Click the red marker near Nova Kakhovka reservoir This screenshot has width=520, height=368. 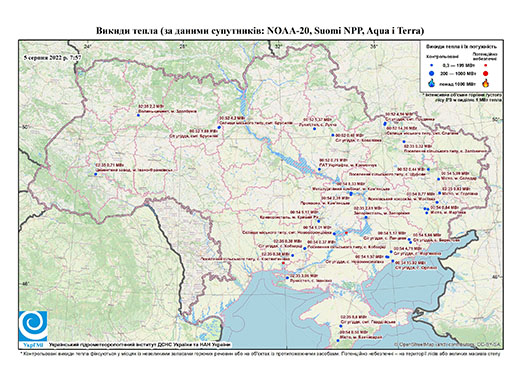click(x=346, y=232)
